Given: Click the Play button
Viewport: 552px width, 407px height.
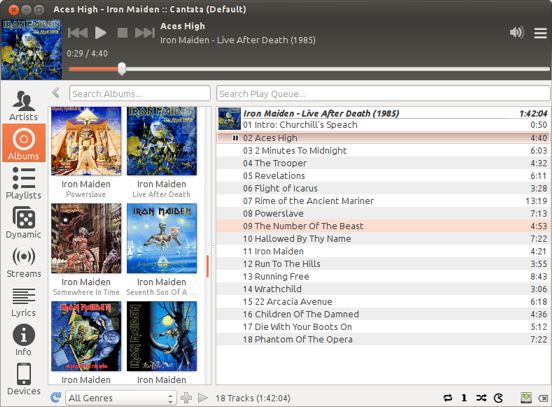Looking at the screenshot, I should point(101,33).
